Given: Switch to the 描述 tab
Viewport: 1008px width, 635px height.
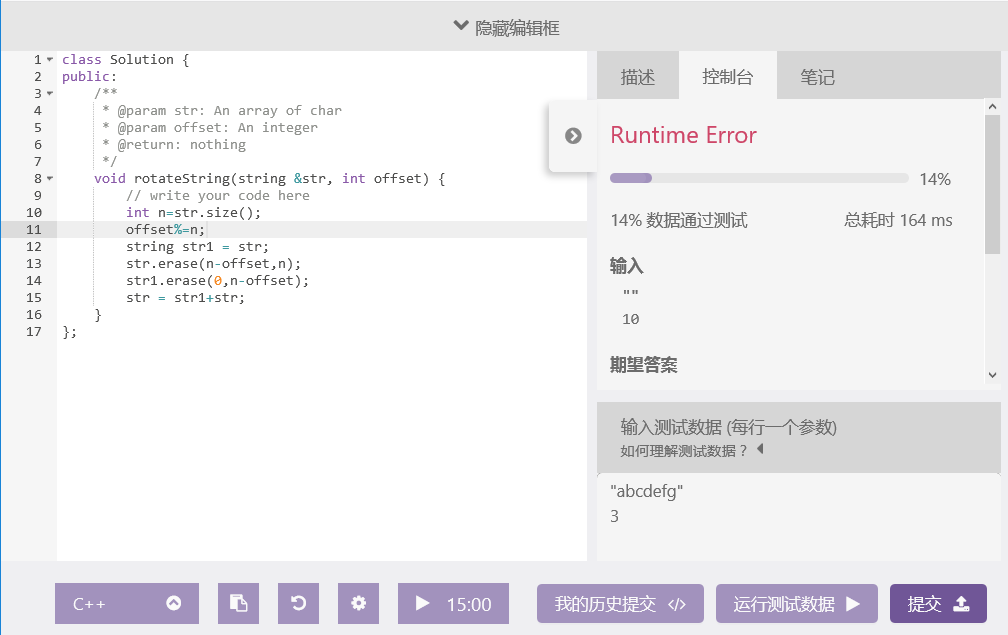Looking at the screenshot, I should 638,76.
